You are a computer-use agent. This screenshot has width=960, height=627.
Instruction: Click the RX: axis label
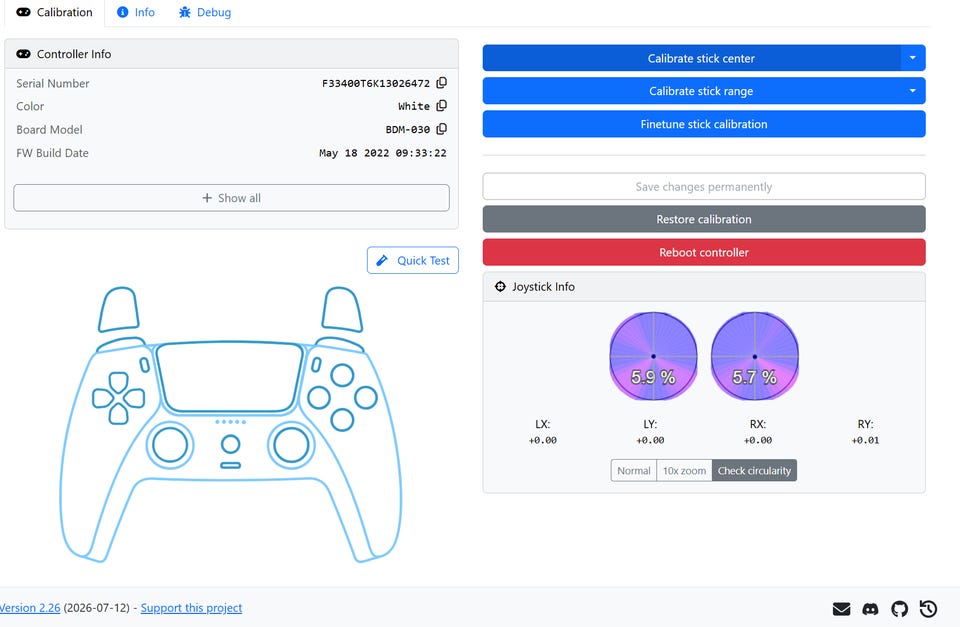pos(758,424)
